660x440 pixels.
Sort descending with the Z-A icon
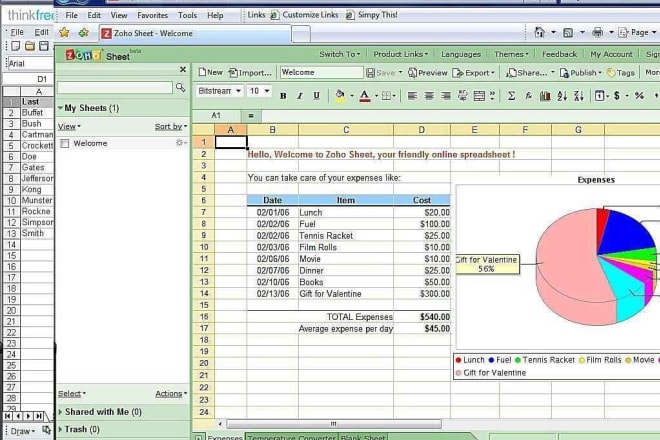click(x=579, y=96)
